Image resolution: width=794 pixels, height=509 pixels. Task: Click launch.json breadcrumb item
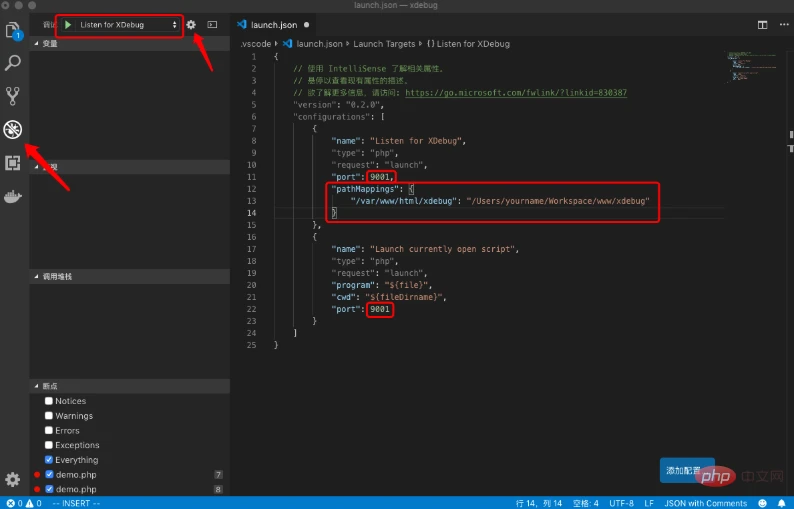click(319, 44)
